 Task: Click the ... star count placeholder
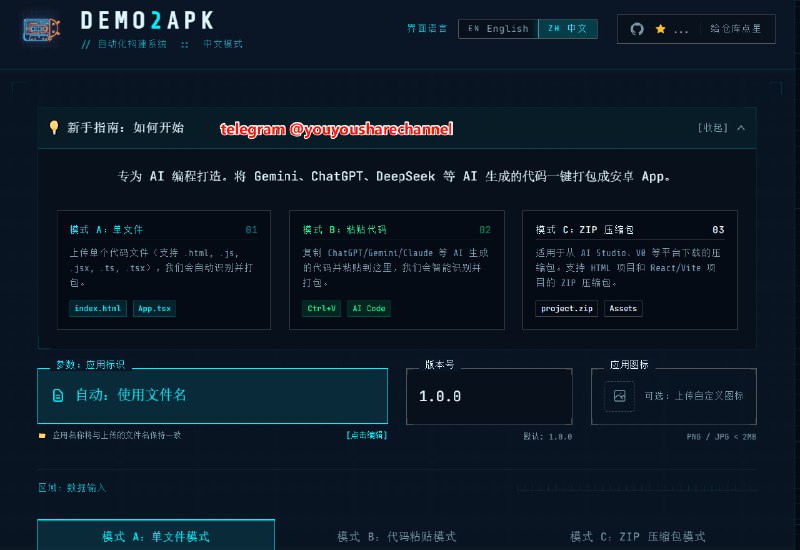pos(681,31)
